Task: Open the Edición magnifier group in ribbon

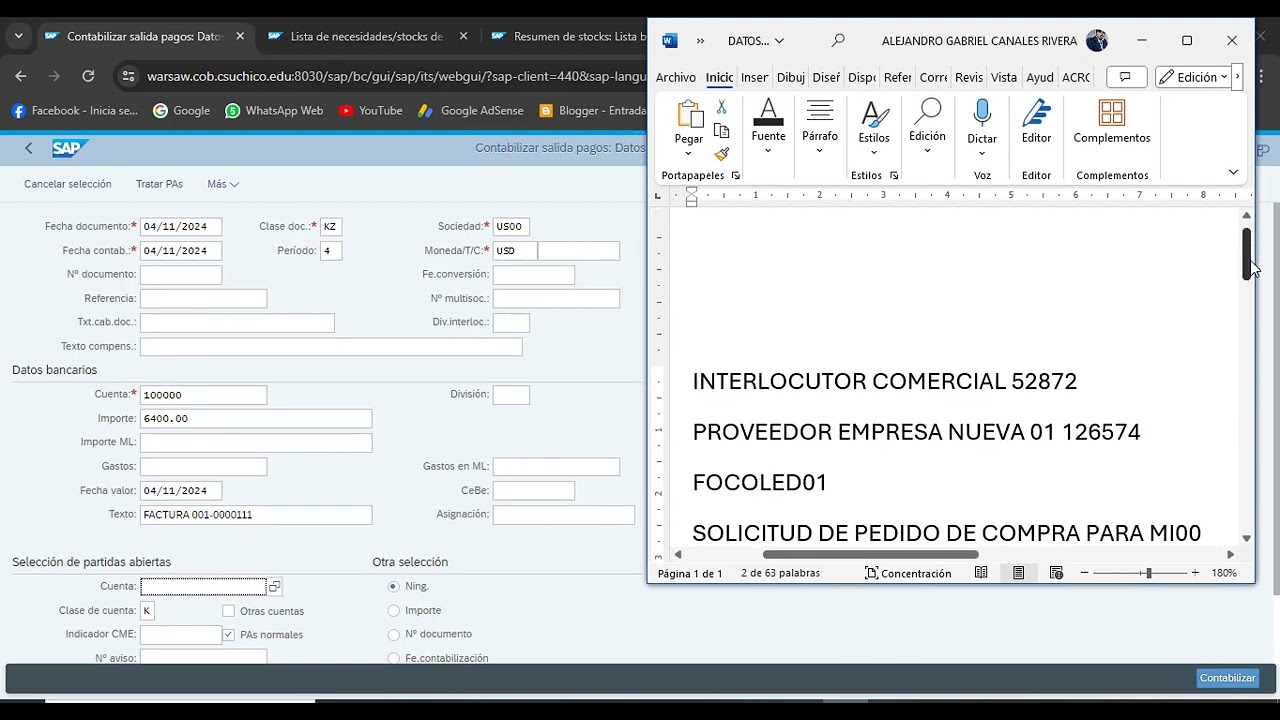Action: point(927,127)
